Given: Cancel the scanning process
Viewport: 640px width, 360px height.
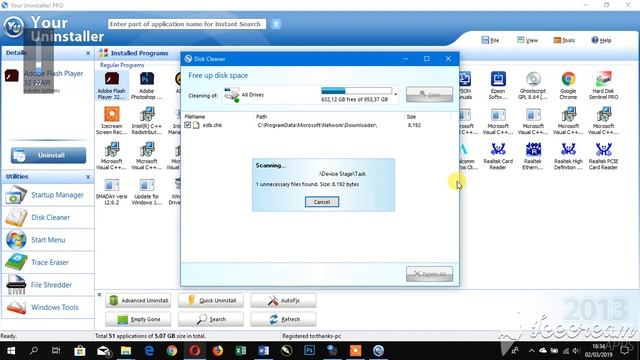Looking at the screenshot, I should click(x=322, y=202).
